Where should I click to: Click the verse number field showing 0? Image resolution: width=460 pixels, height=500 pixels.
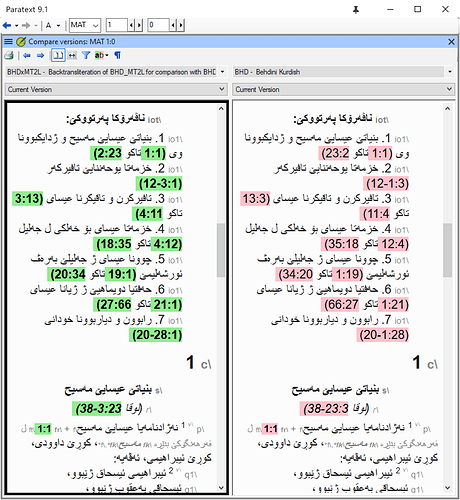tap(158, 25)
